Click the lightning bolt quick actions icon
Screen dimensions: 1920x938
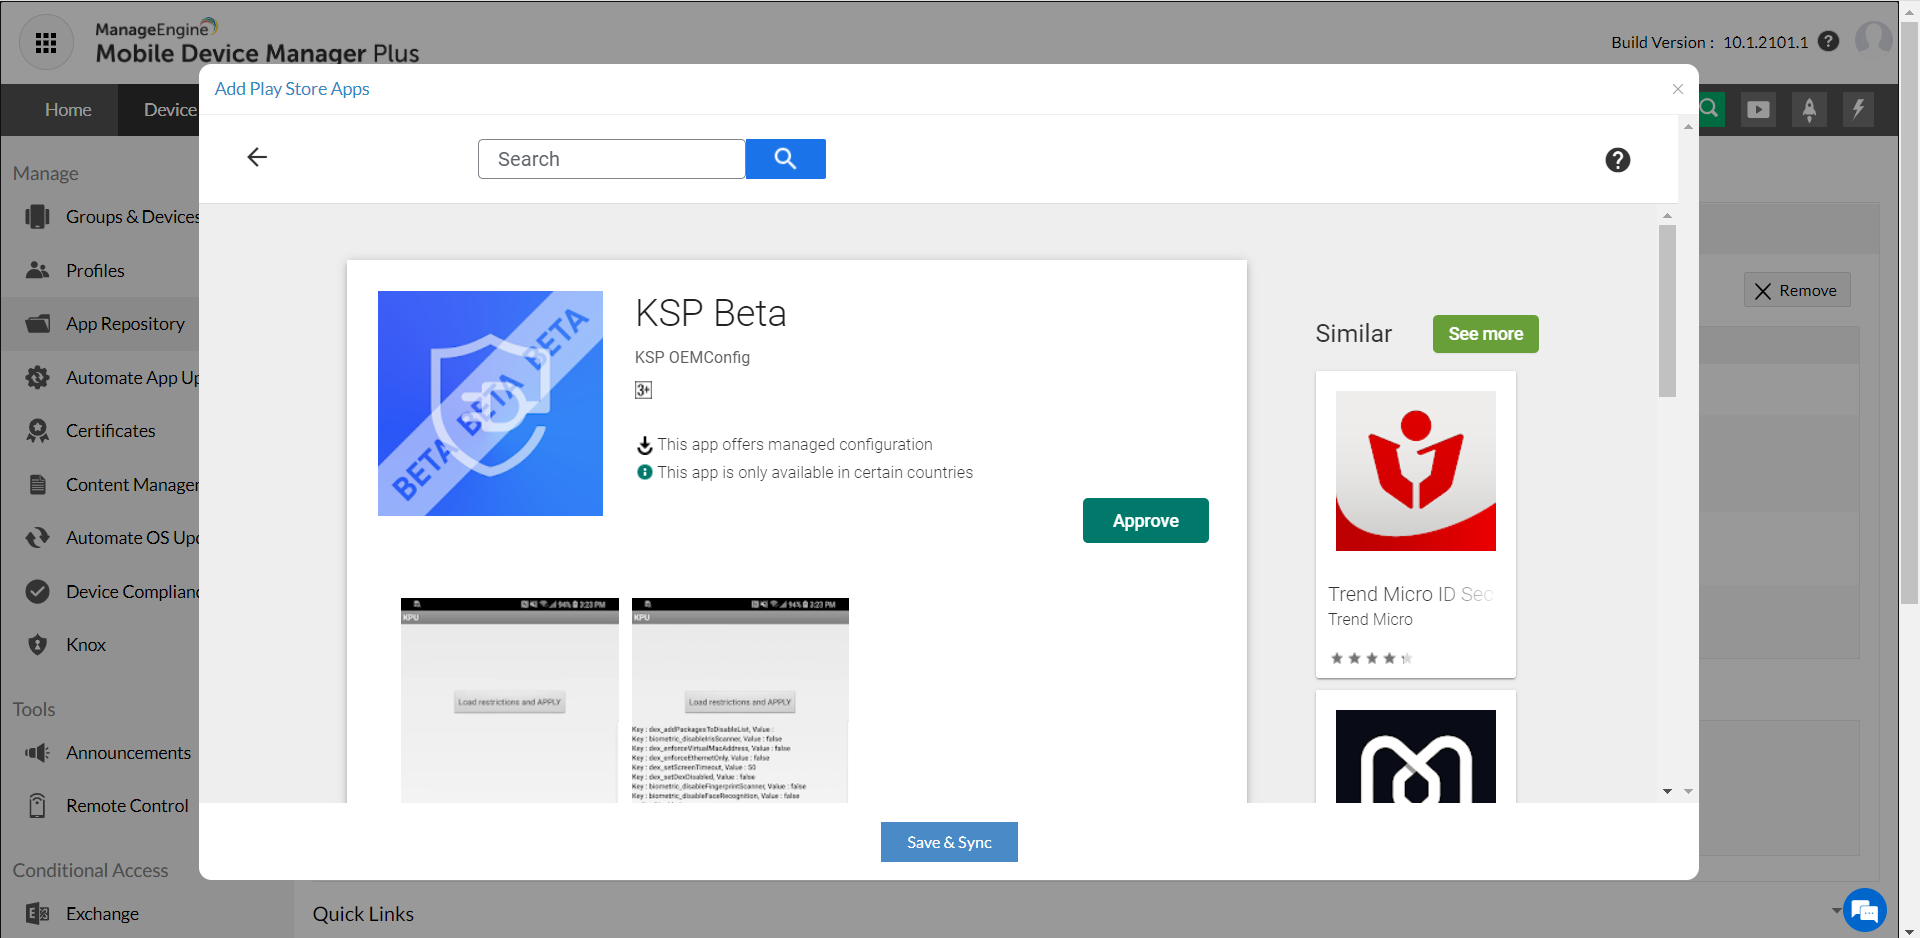coord(1858,109)
